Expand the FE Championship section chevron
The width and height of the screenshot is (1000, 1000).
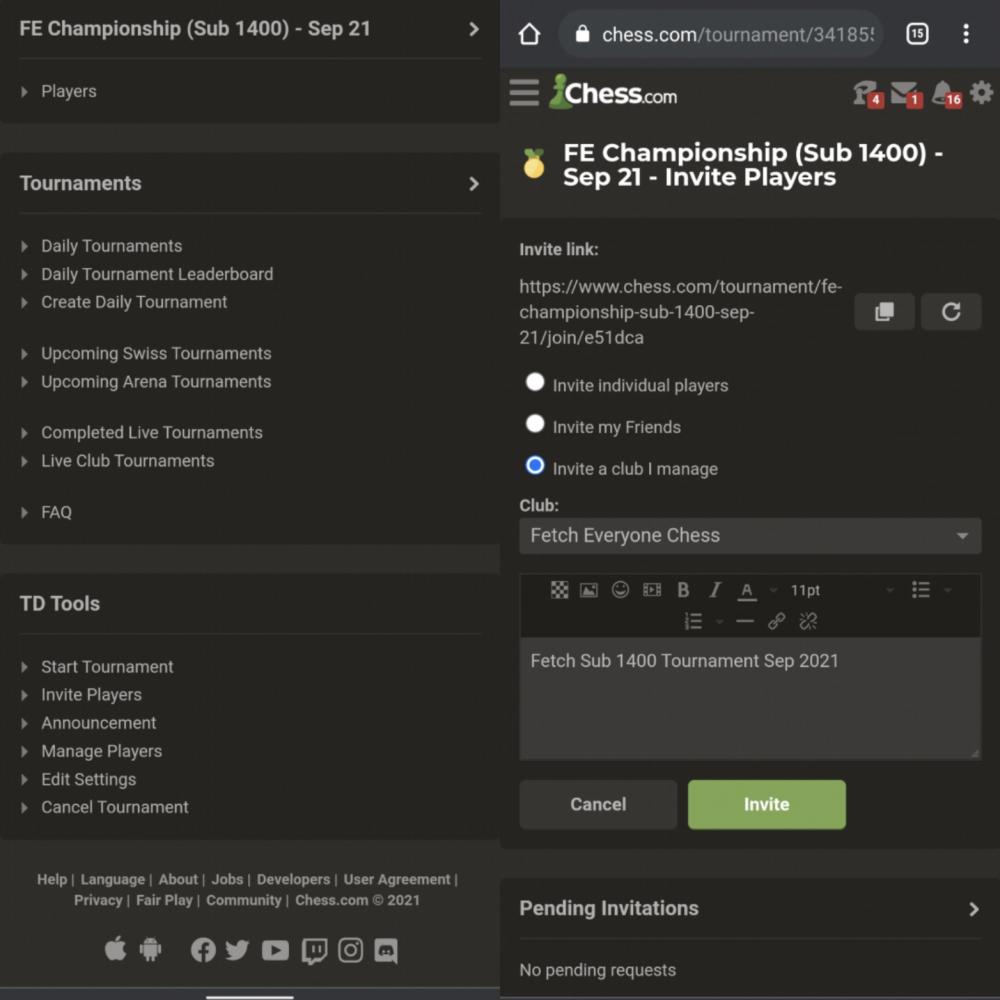click(473, 29)
